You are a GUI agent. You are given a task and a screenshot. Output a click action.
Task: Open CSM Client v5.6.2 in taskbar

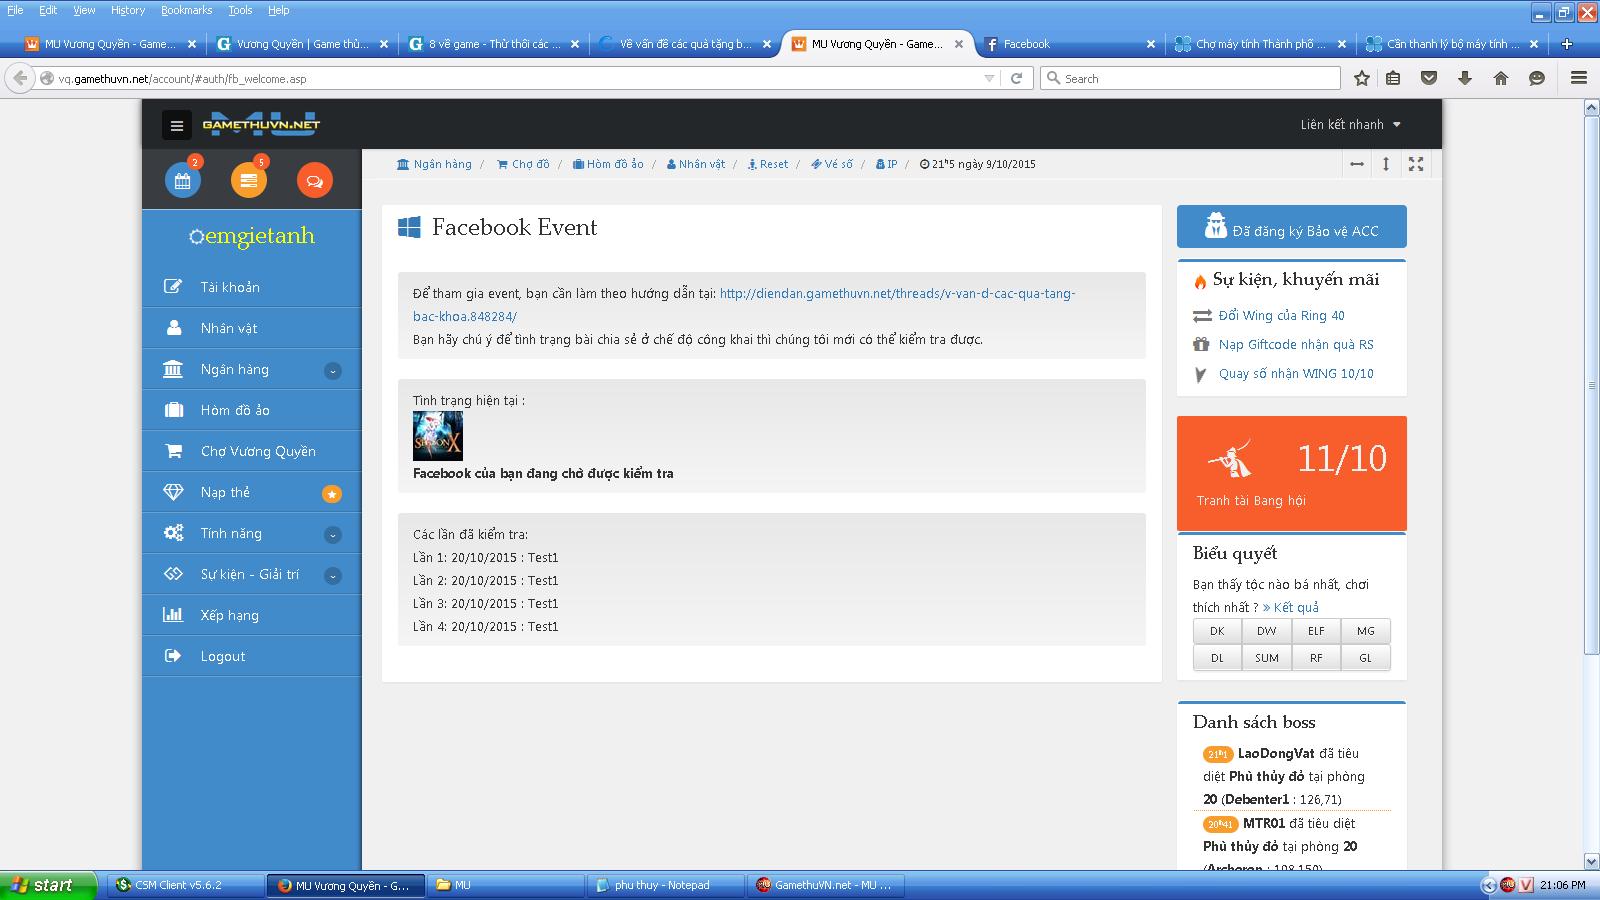pos(185,885)
